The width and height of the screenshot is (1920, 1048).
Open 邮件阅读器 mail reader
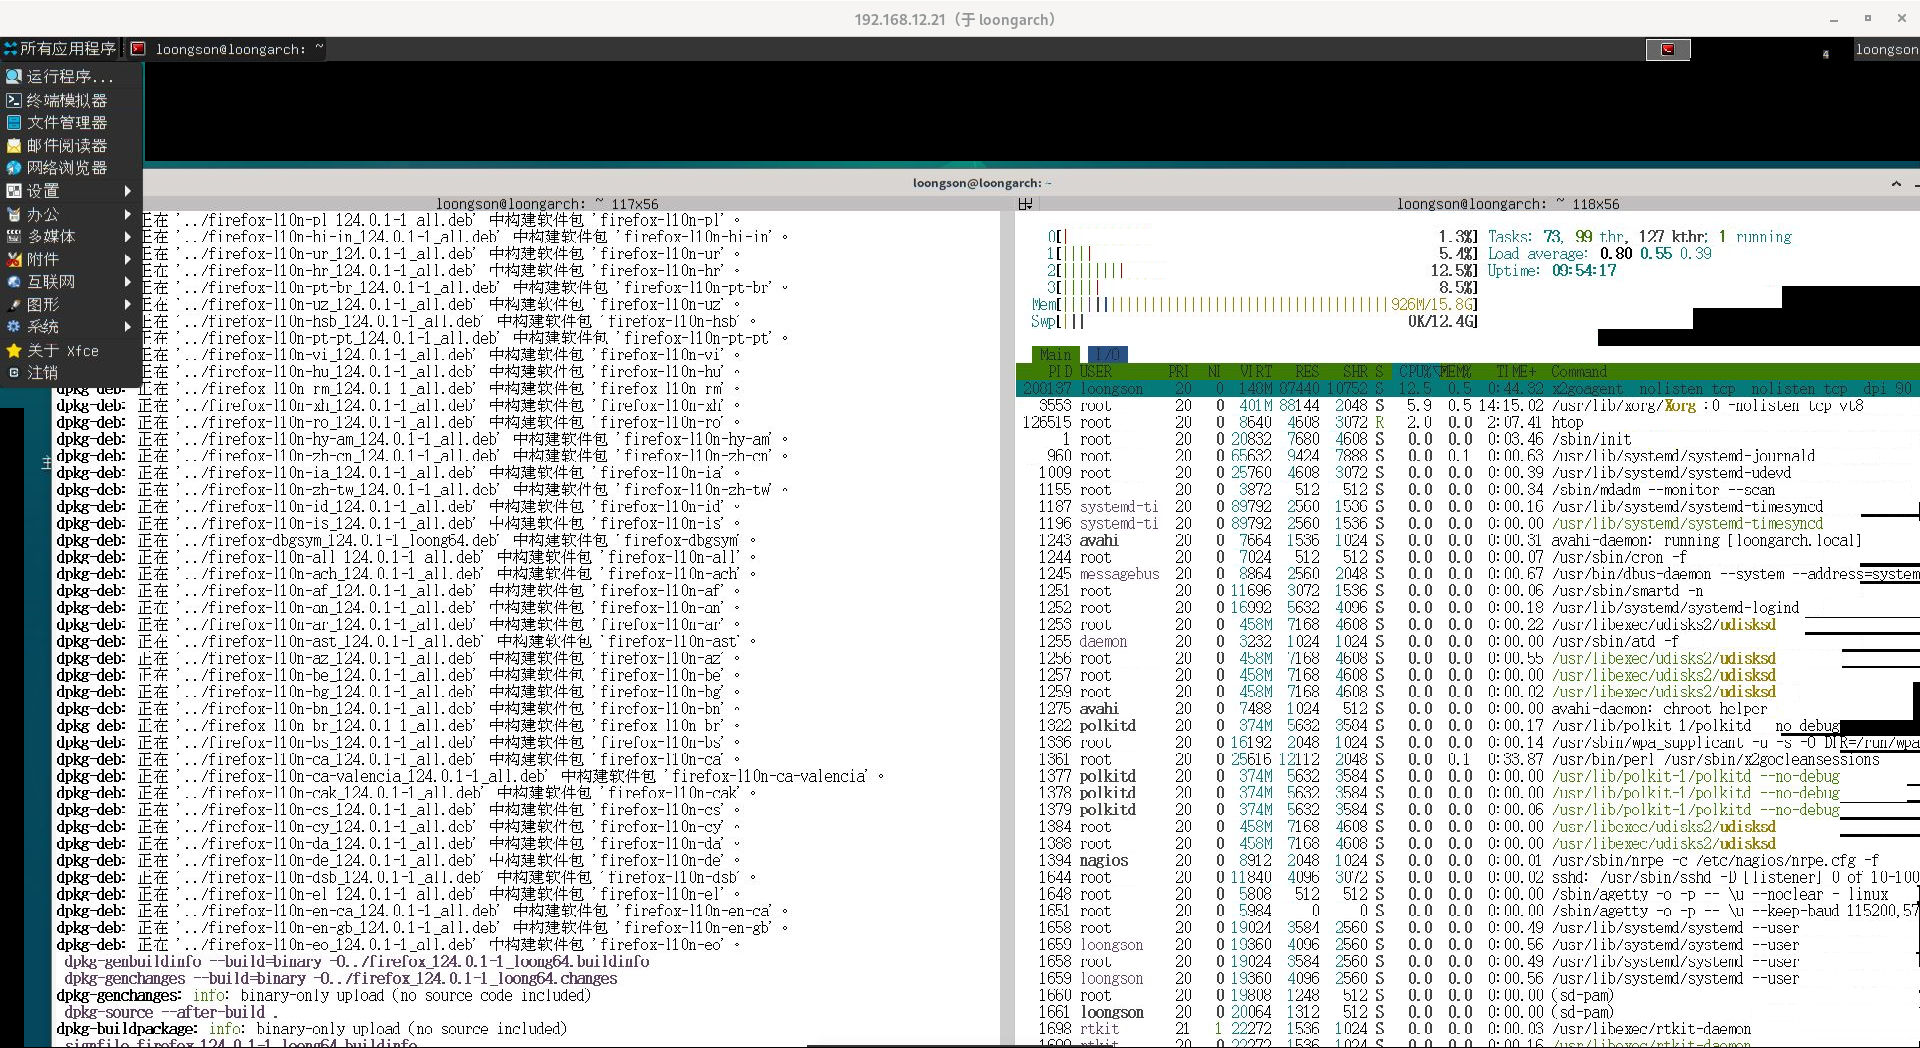click(x=66, y=145)
